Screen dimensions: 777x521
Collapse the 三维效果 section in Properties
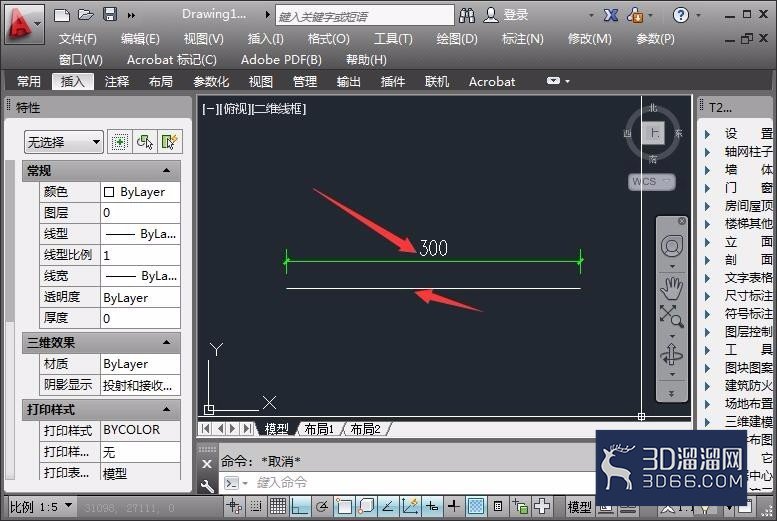tap(166, 343)
